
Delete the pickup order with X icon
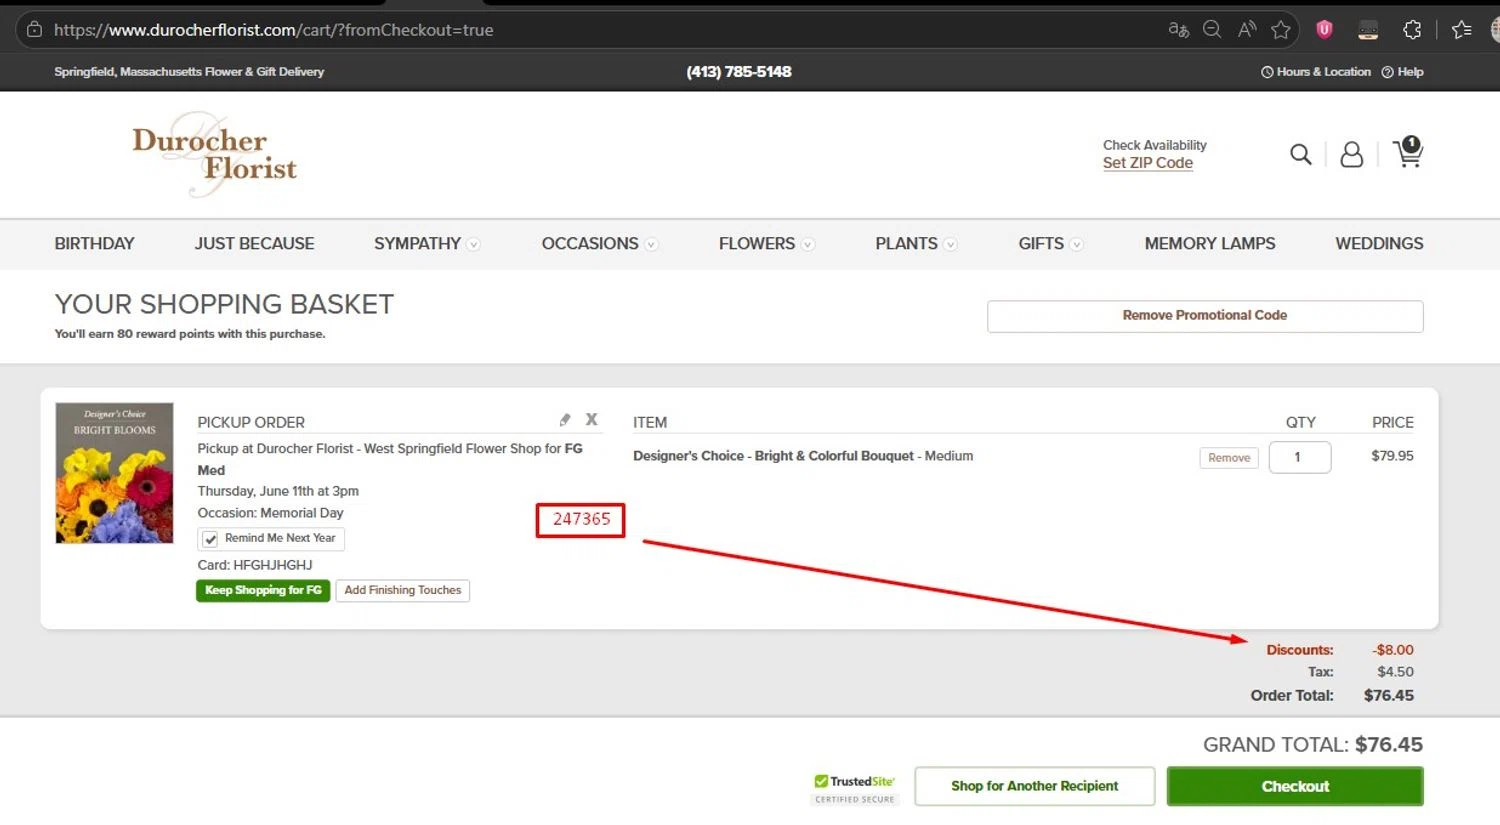[x=591, y=420]
